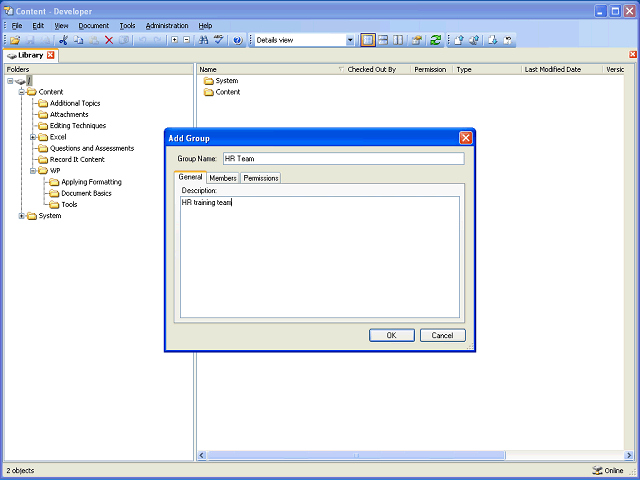Select the General tab in Add Group
The width and height of the screenshot is (640, 480).
click(x=190, y=177)
